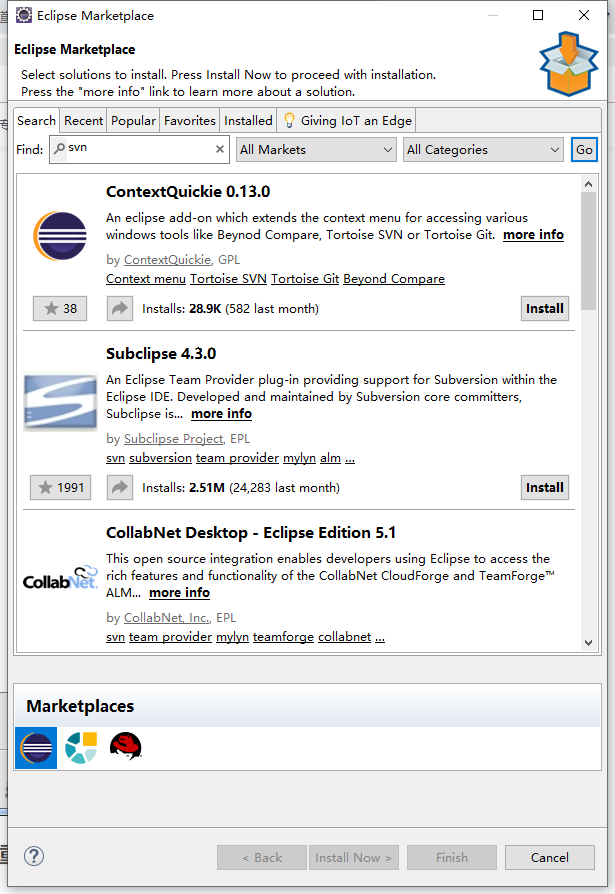Image resolution: width=615 pixels, height=894 pixels.
Task: Open the All Categories dropdown
Action: [483, 149]
